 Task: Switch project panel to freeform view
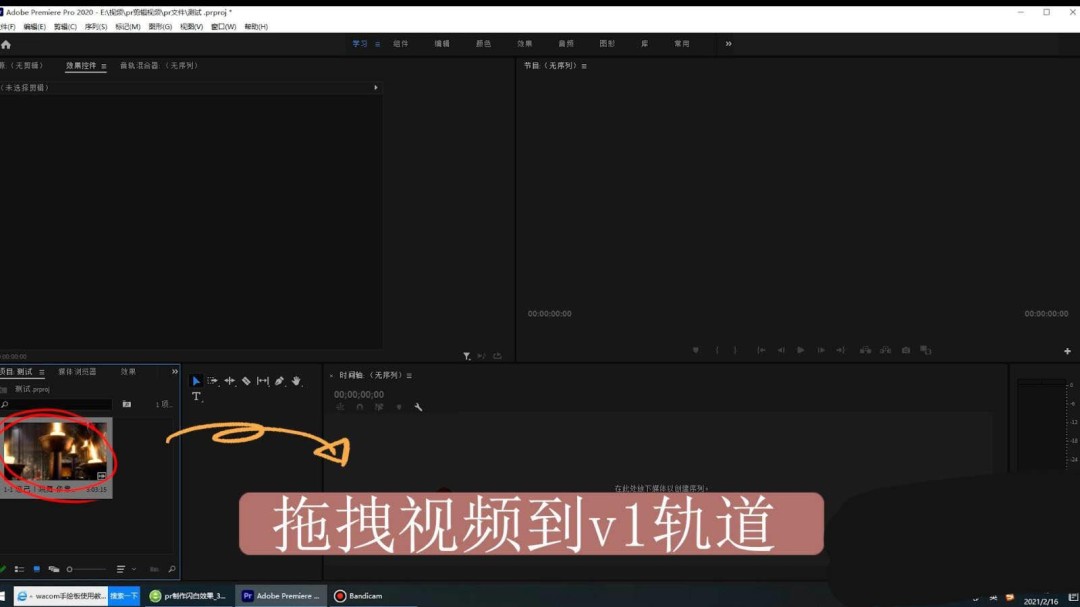point(54,569)
